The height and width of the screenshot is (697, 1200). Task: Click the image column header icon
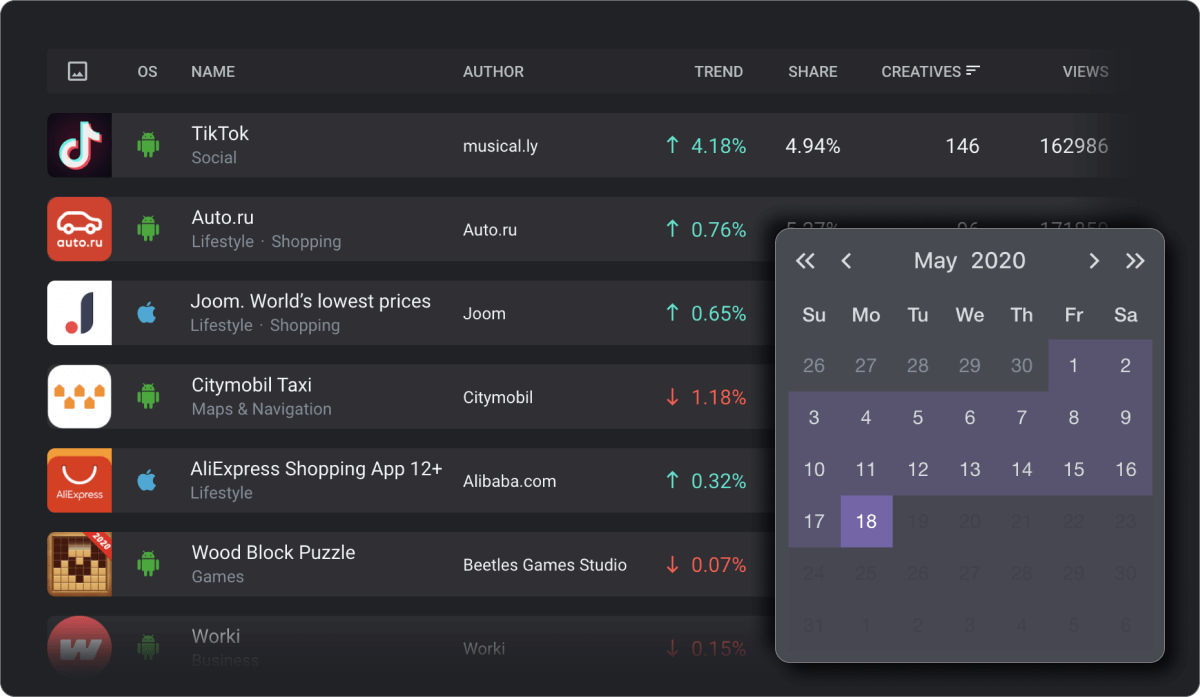point(78,72)
